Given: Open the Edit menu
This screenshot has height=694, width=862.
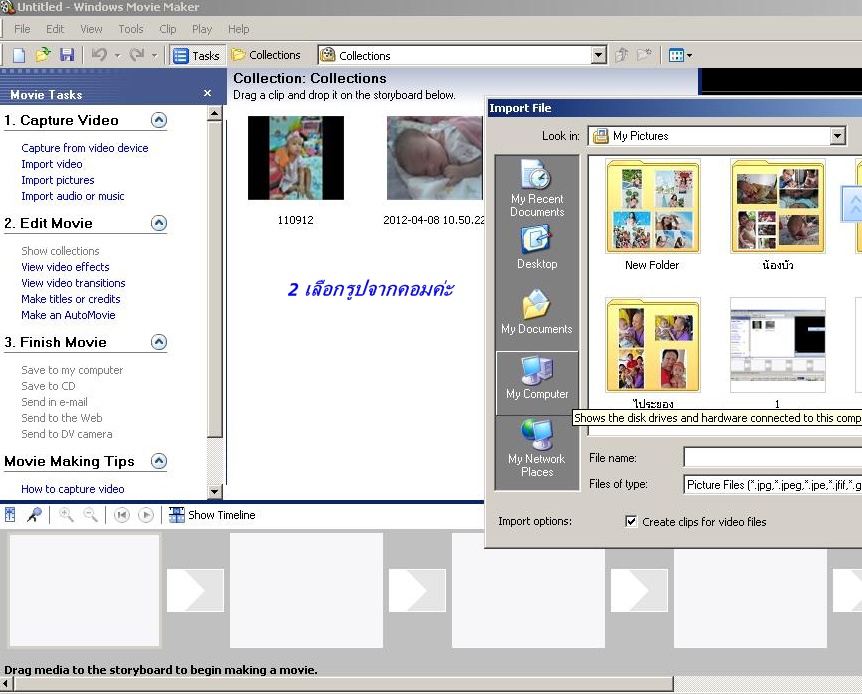Looking at the screenshot, I should 55,29.
